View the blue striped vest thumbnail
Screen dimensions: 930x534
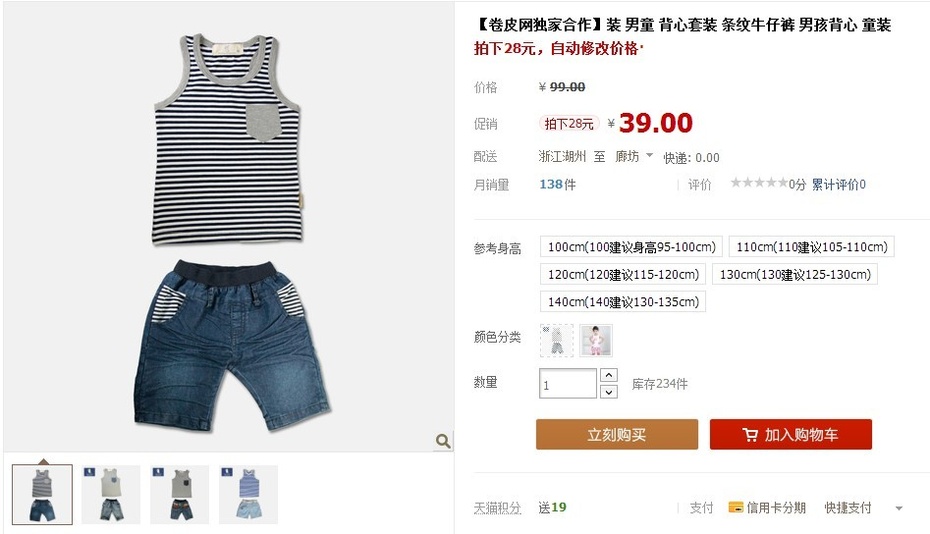(249, 494)
